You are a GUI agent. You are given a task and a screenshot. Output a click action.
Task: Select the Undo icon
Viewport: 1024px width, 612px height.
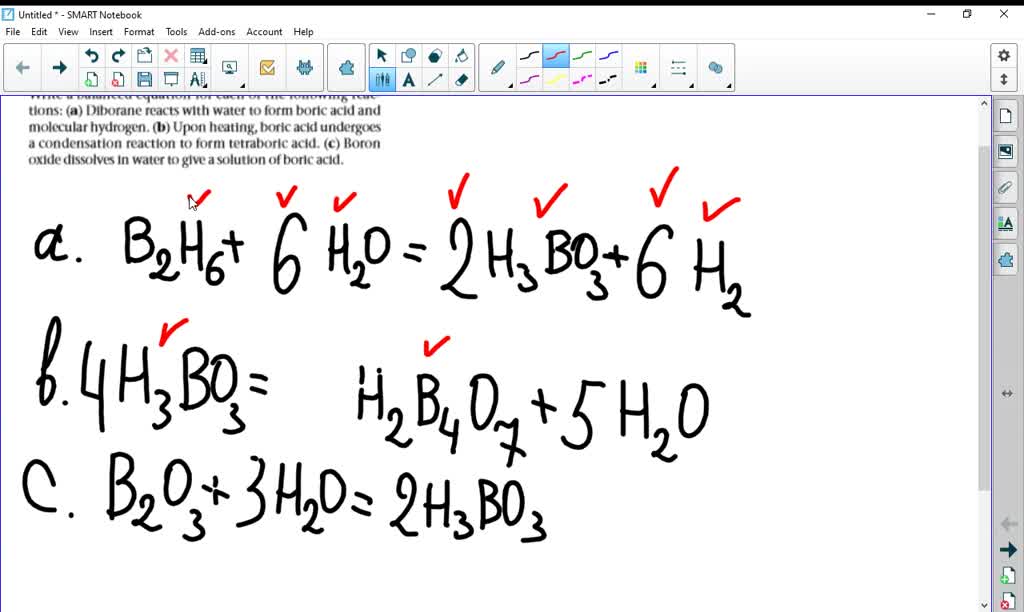pos(94,56)
